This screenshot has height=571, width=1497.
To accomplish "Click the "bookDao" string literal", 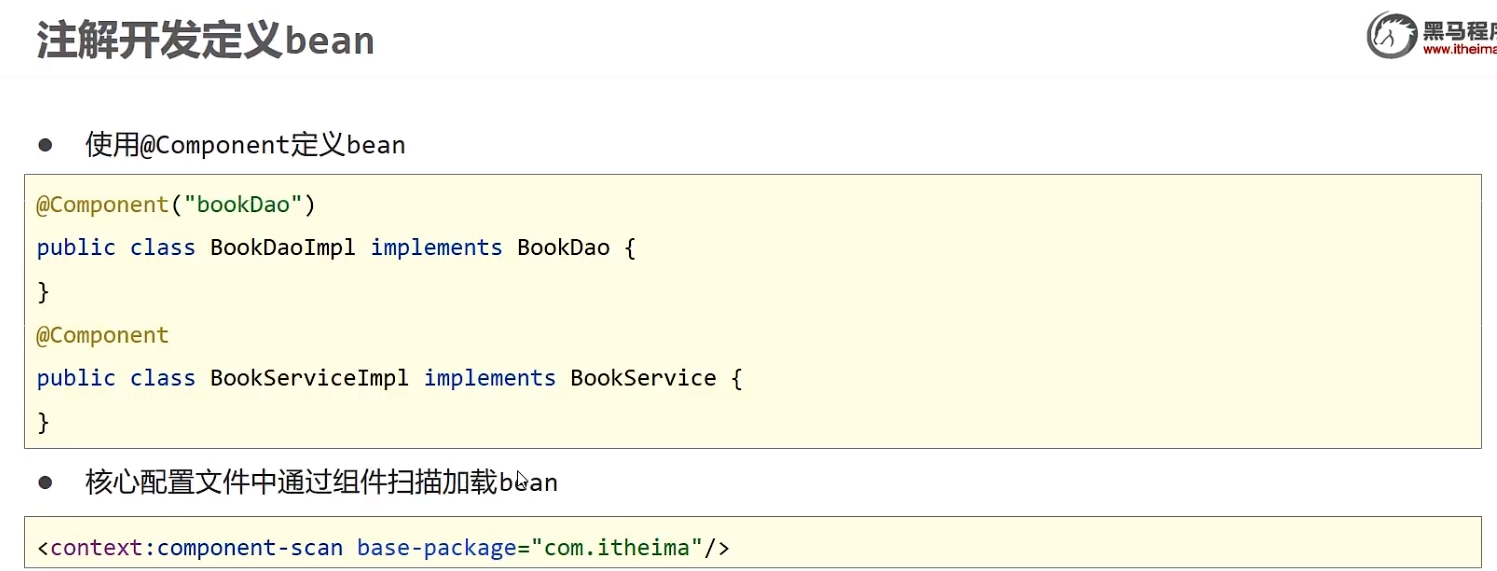I will click(x=243, y=205).
